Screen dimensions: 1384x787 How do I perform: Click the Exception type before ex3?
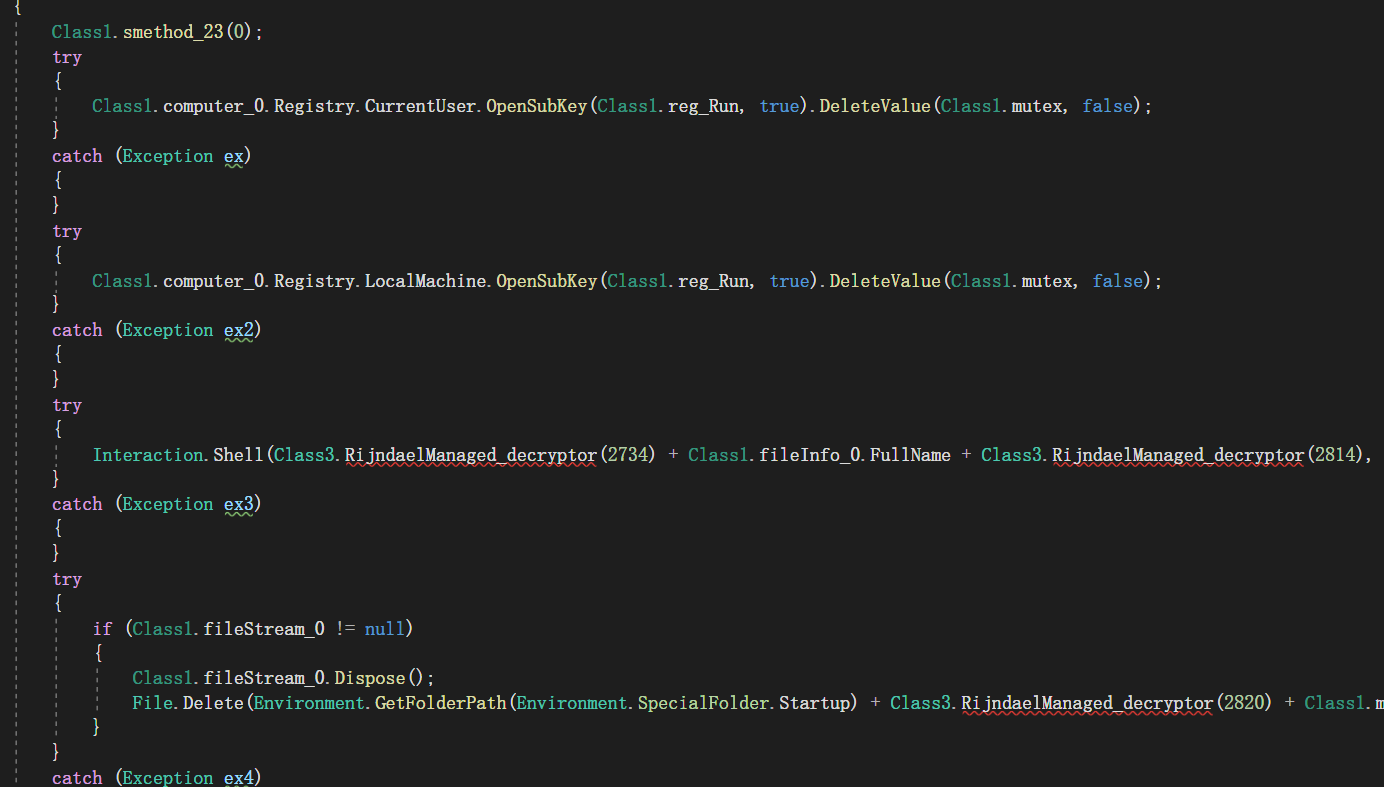point(167,504)
